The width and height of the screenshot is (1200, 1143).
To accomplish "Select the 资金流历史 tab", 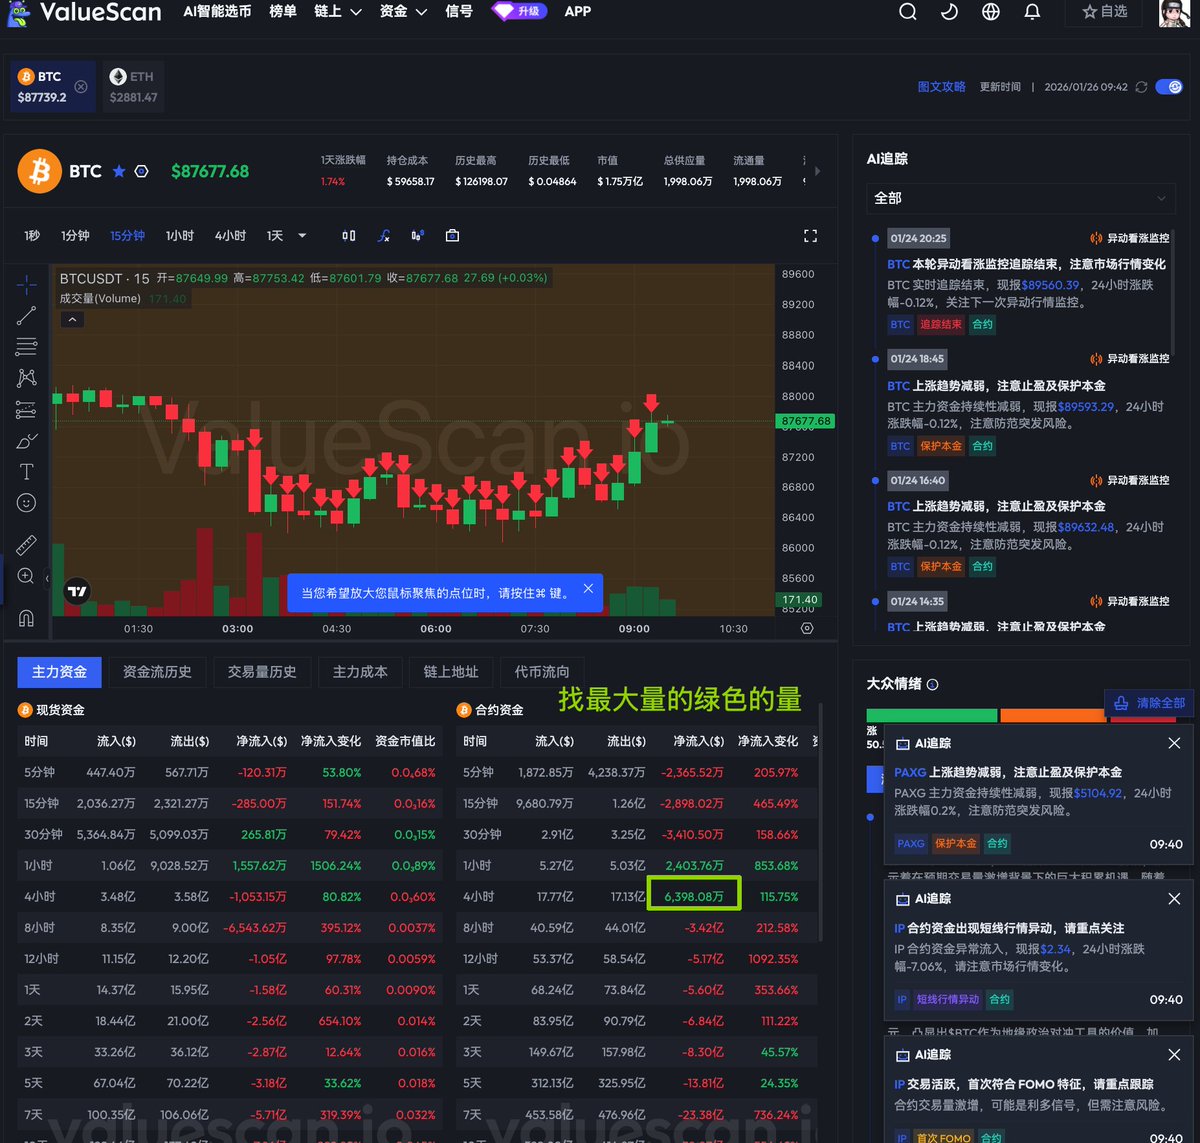I will point(157,672).
